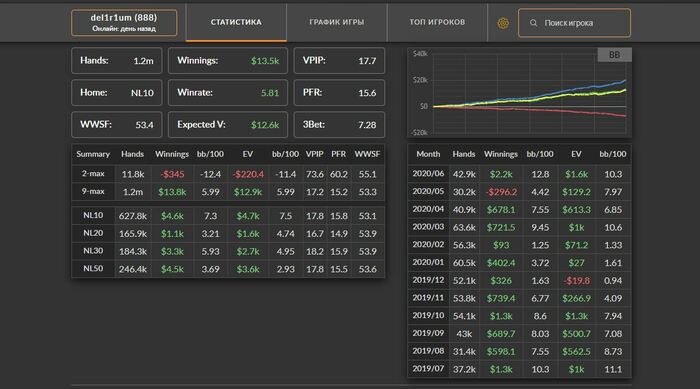Select the Hands 1.2m stat box
The image size is (700, 389).
pos(117,60)
